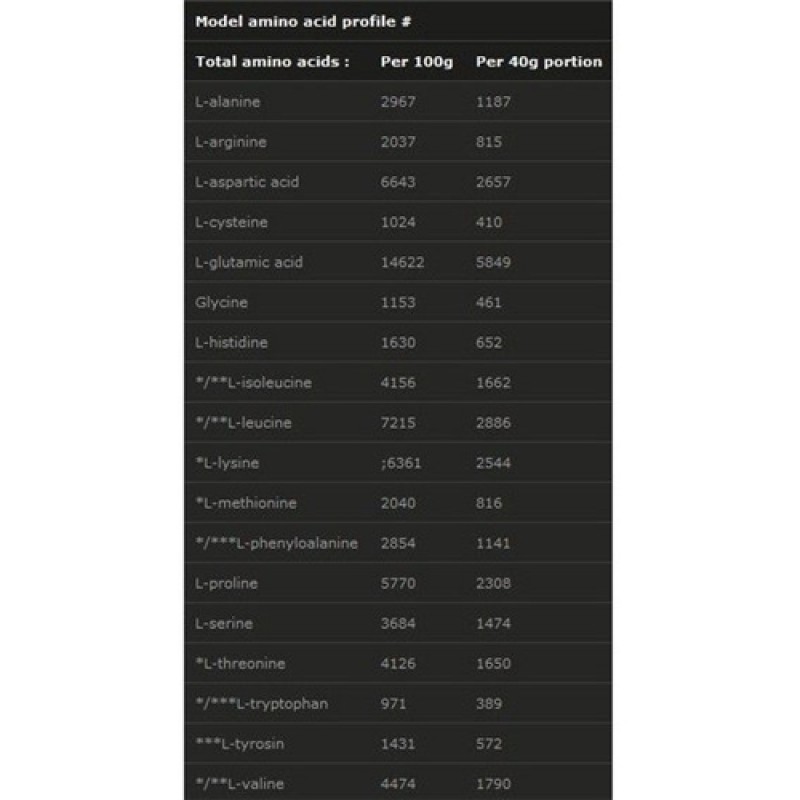Select the L-tryptophan per 100g value 971
The image size is (800, 800).
click(x=394, y=703)
